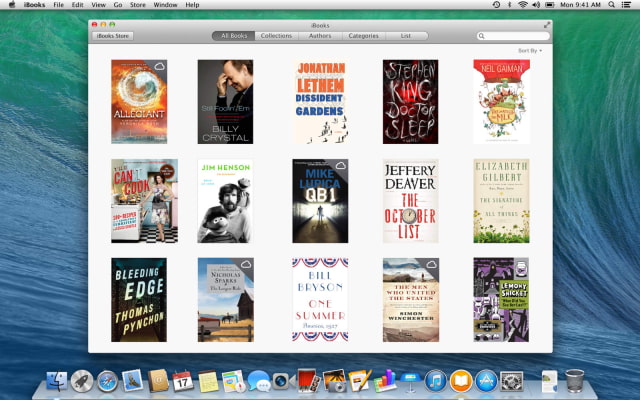This screenshot has width=640, height=400.
Task: Switch to the Authors view tab
Action: [319, 36]
